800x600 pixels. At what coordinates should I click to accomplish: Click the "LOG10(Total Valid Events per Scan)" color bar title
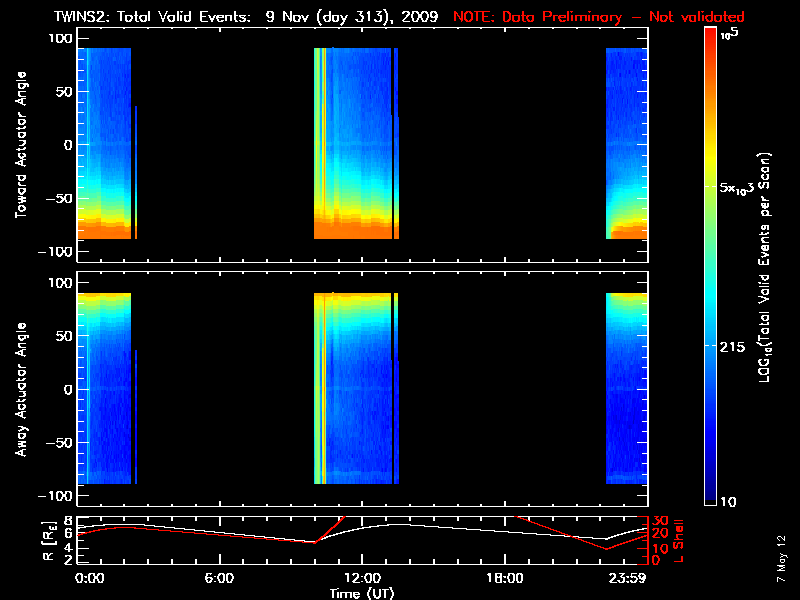(x=768, y=265)
